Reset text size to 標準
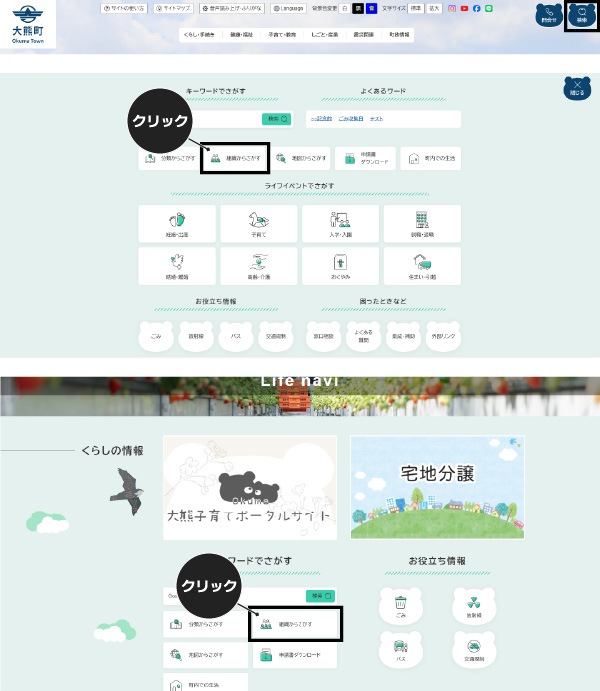This screenshot has width=600, height=691. click(x=416, y=8)
